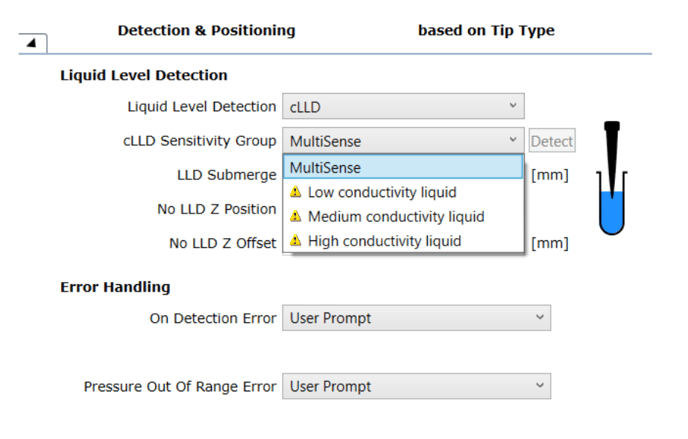Click the blue liquid in the tube graphic
Image resolution: width=688 pixels, height=439 pixels.
pos(612,211)
